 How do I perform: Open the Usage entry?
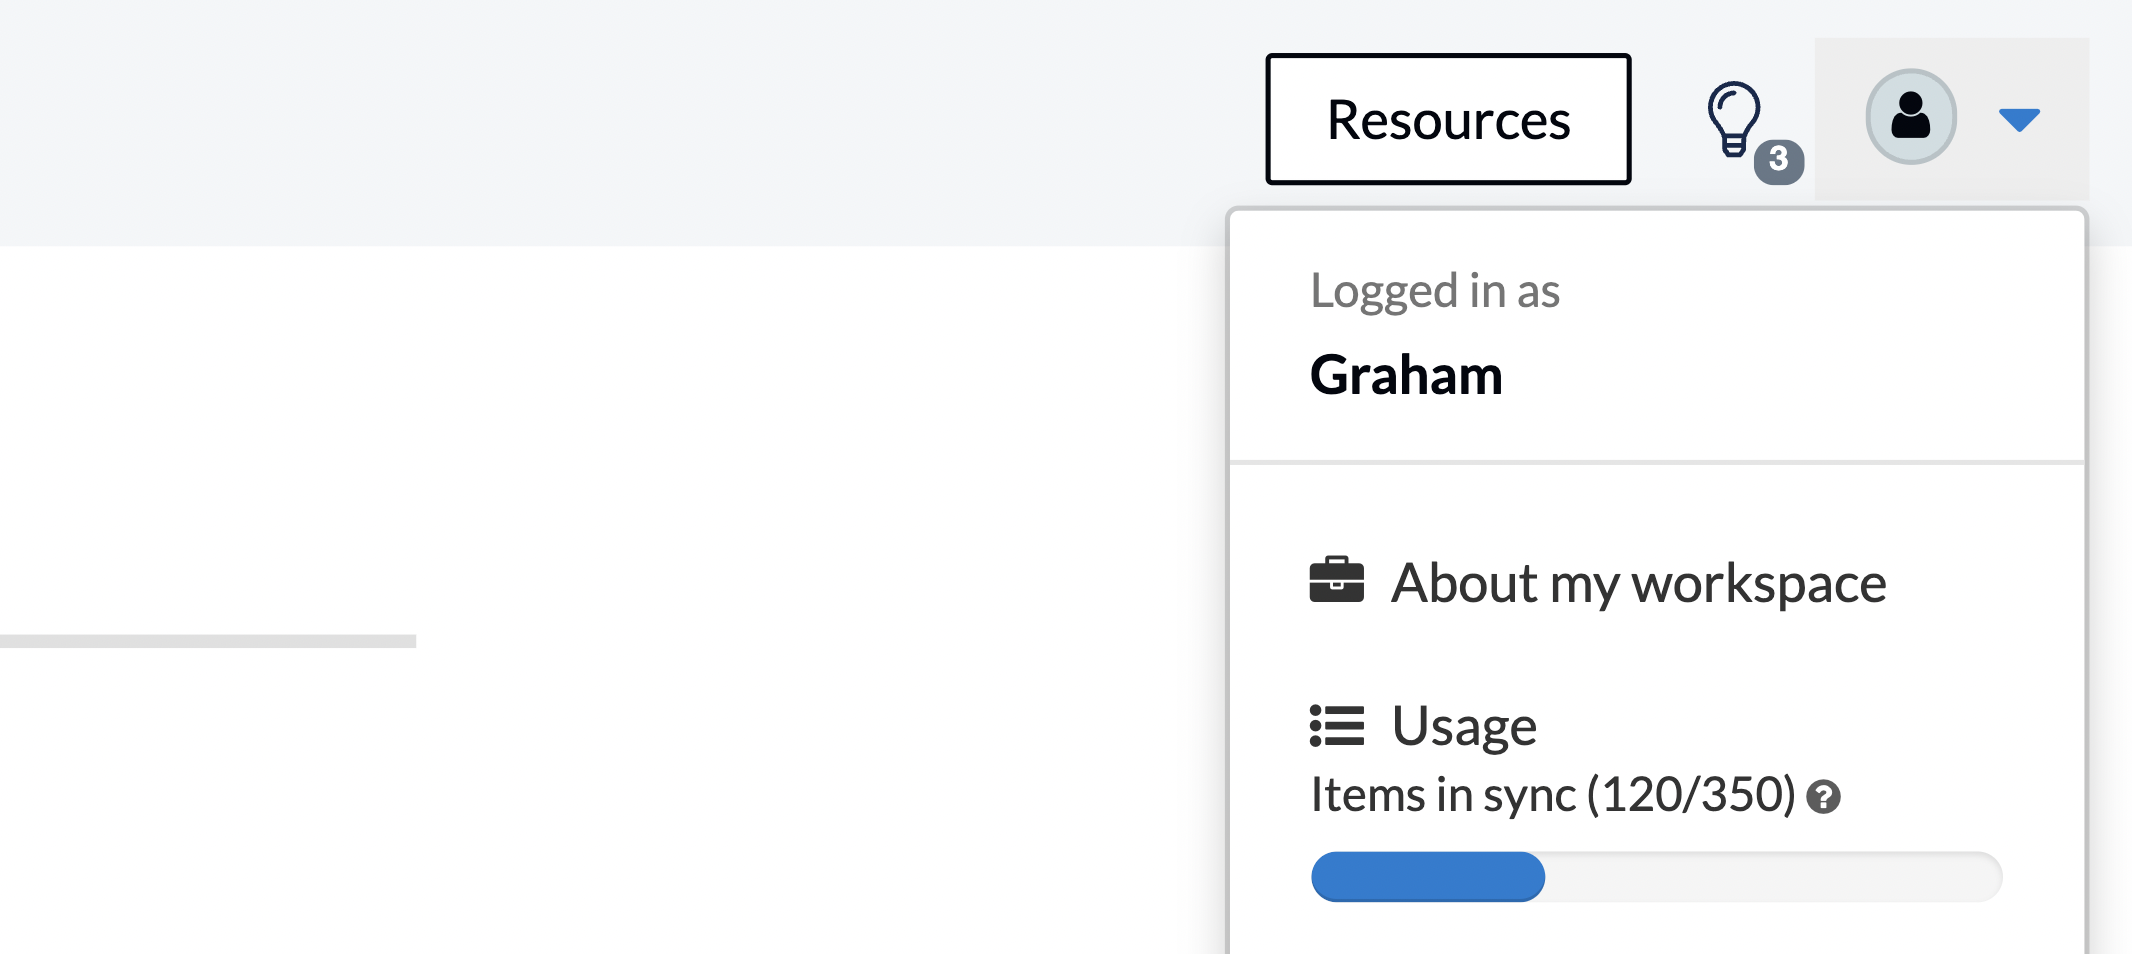pos(1464,726)
